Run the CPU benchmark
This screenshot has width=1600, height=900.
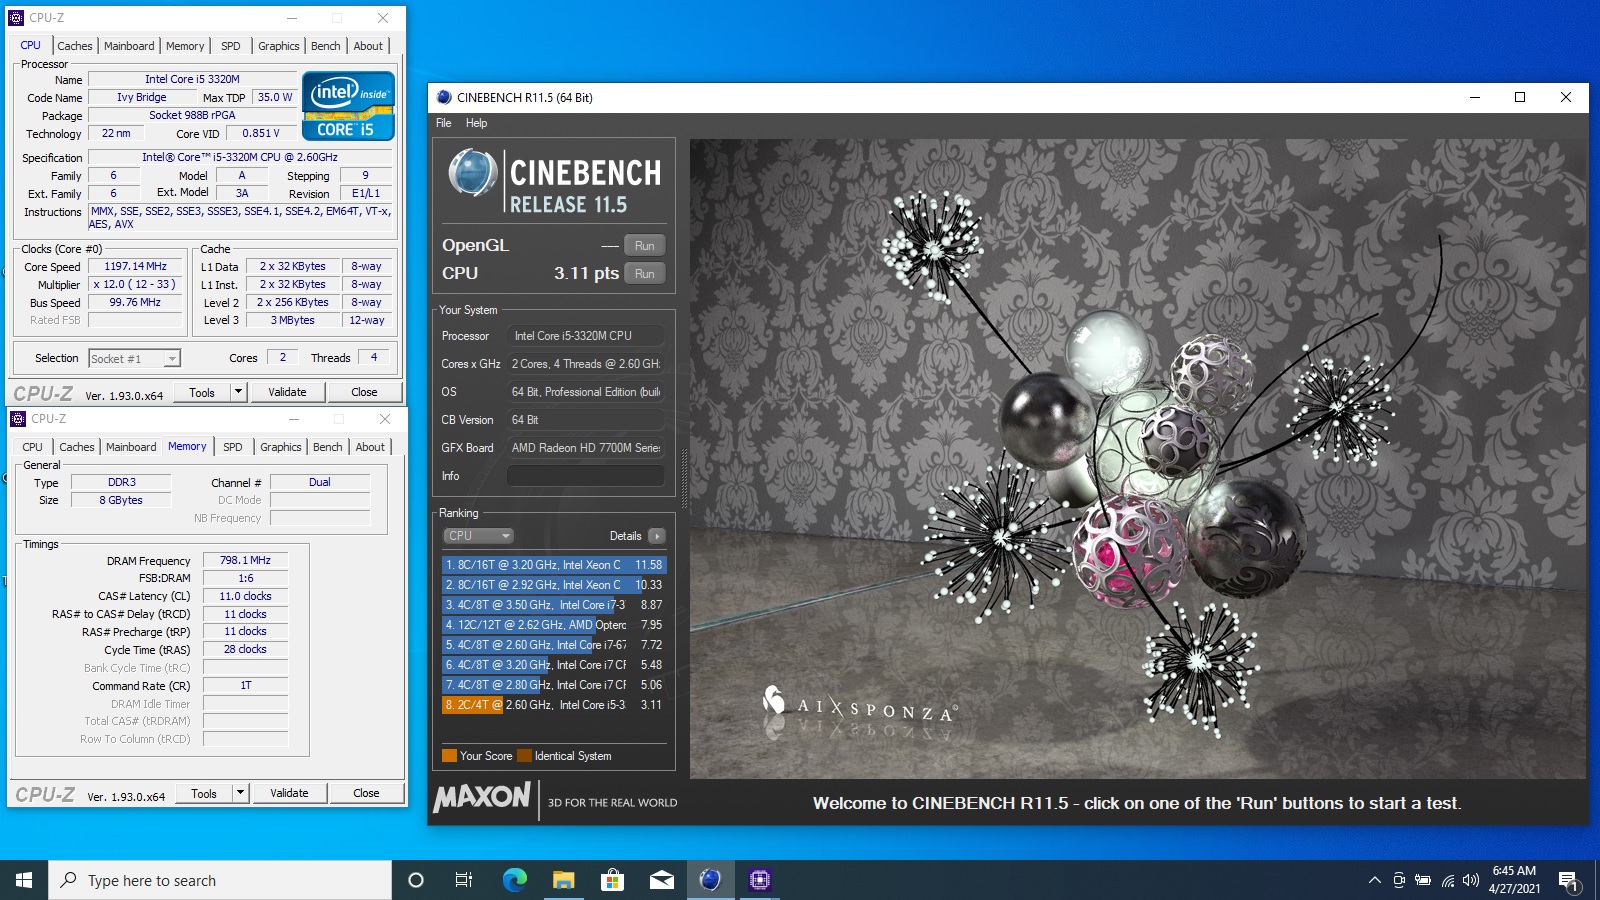(645, 274)
